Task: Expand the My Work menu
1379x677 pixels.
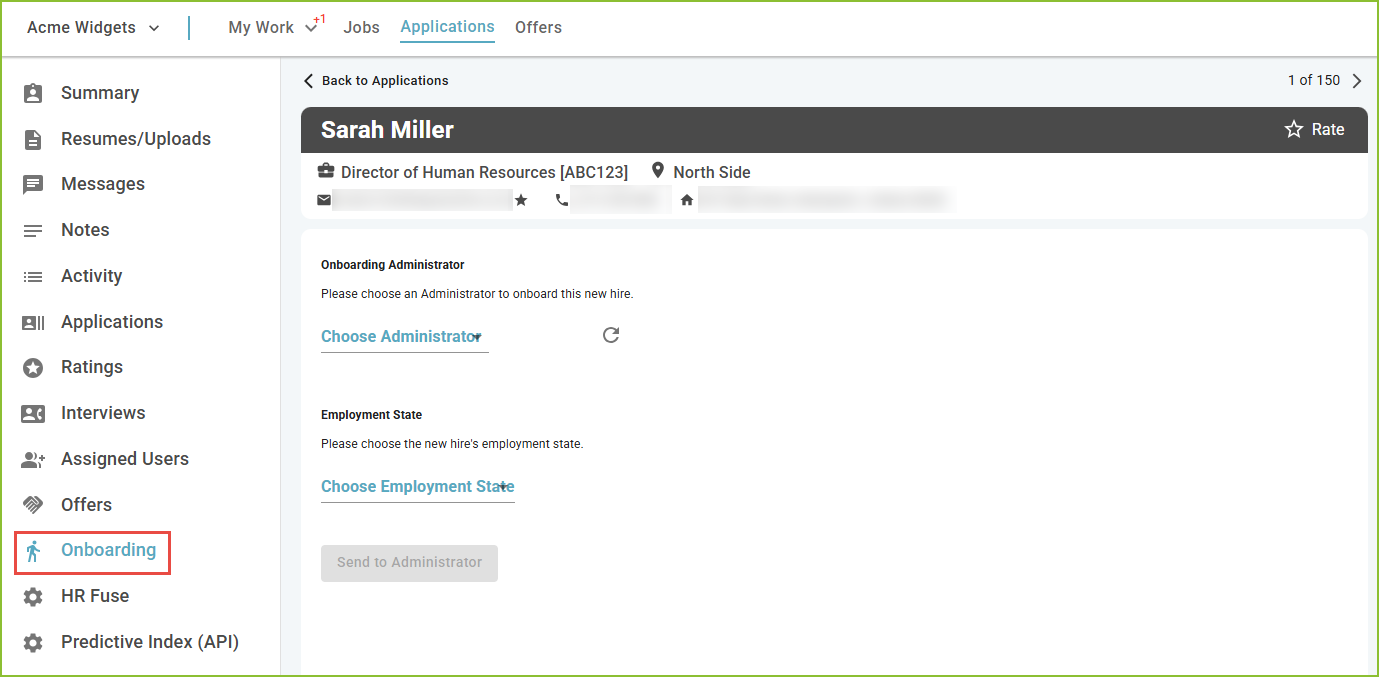Action: click(272, 28)
